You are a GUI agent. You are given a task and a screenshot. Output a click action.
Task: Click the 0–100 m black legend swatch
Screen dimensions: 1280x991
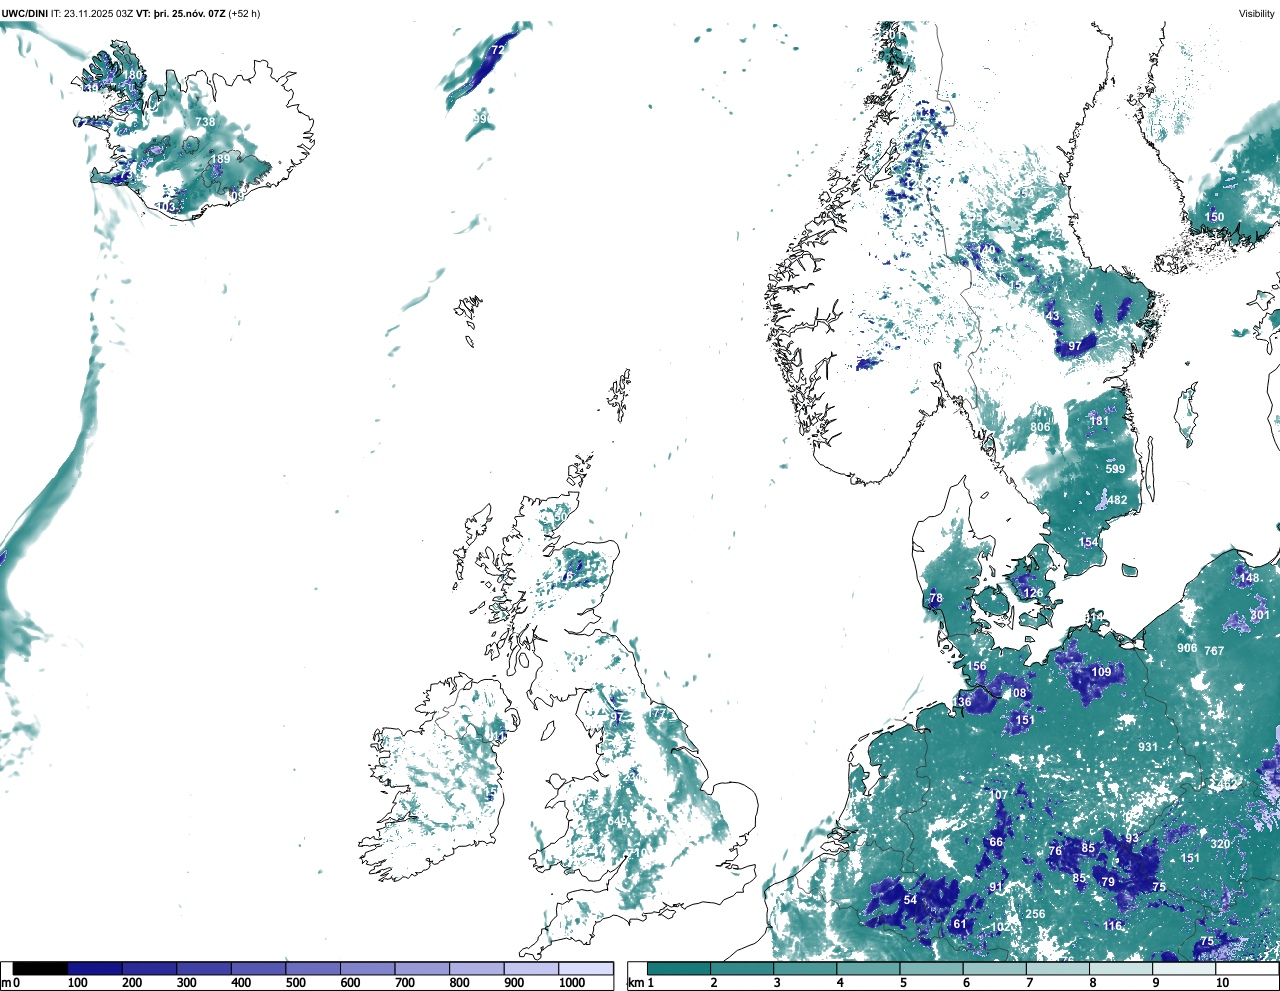(x=40, y=968)
